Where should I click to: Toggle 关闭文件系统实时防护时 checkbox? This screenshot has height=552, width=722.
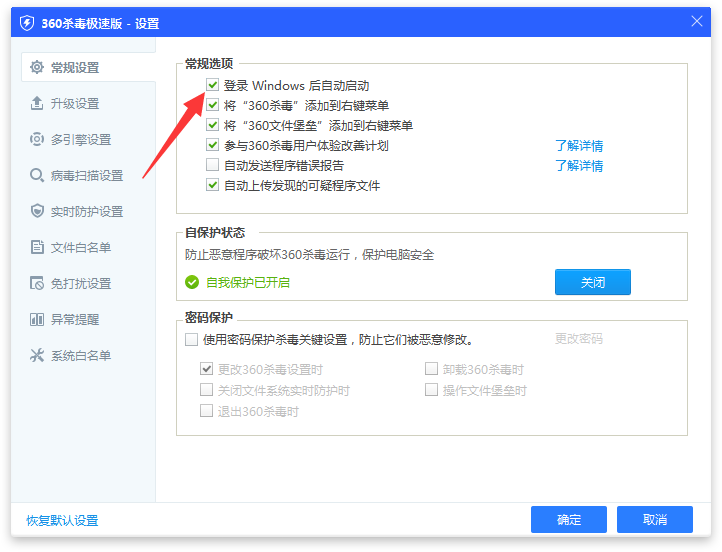coord(206,389)
